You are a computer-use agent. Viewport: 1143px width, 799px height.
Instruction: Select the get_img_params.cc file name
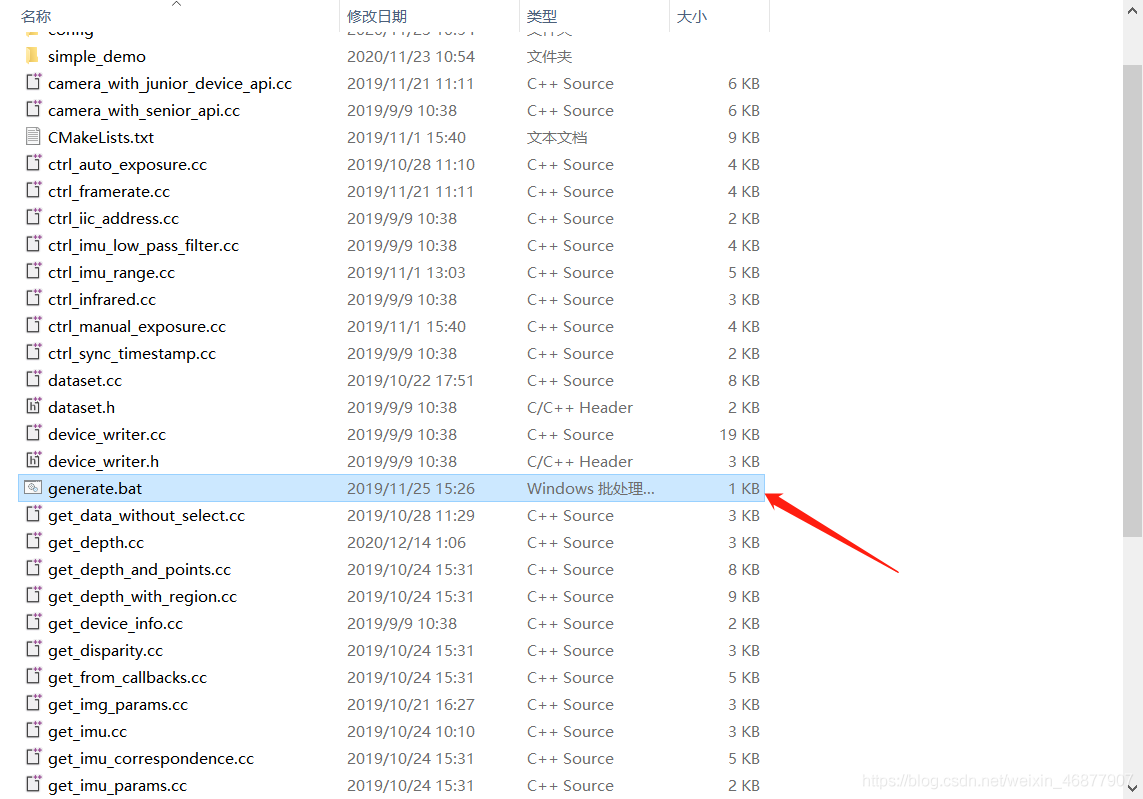pyautogui.click(x=118, y=705)
